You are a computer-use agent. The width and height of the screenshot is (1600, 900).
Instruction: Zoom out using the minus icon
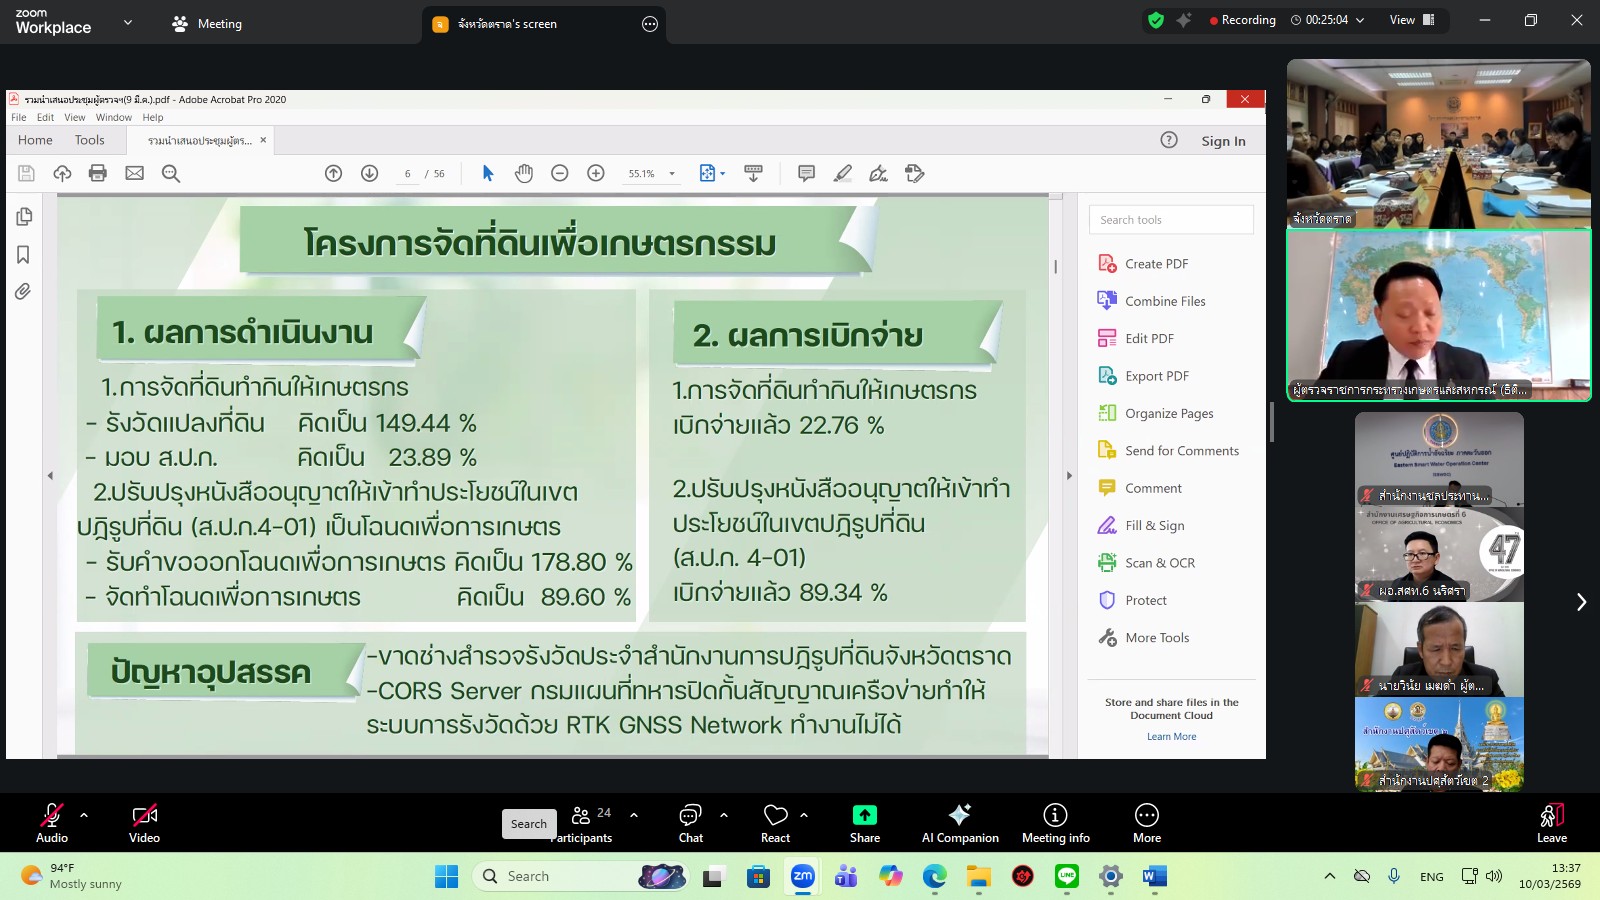(559, 173)
